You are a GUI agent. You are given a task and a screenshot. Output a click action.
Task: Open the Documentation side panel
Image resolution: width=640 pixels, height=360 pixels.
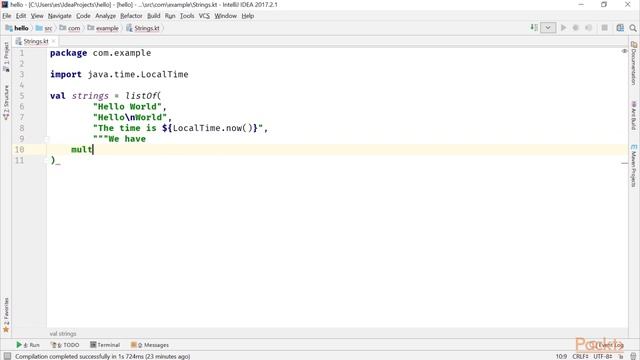634,63
